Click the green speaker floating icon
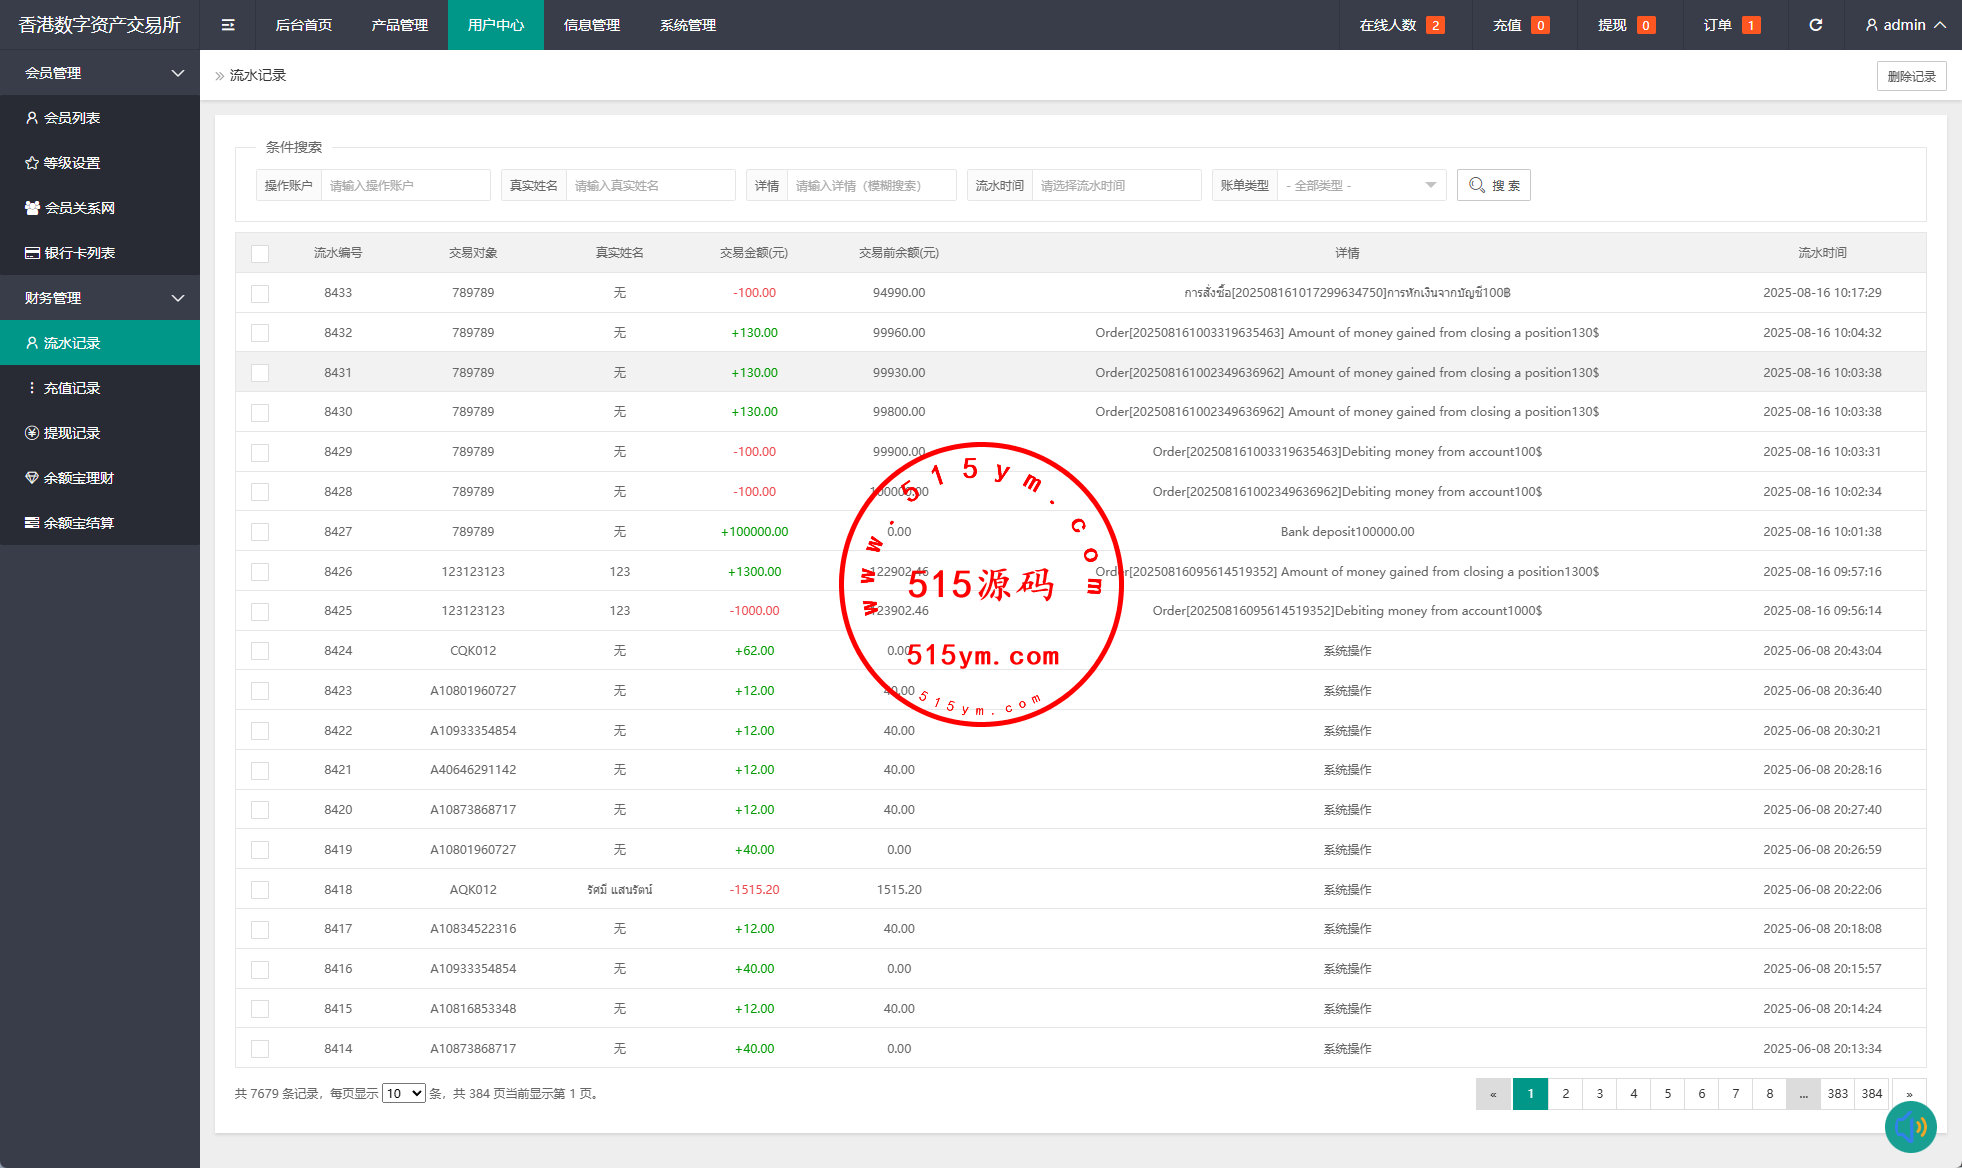Viewport: 1962px width, 1168px height. (x=1910, y=1127)
